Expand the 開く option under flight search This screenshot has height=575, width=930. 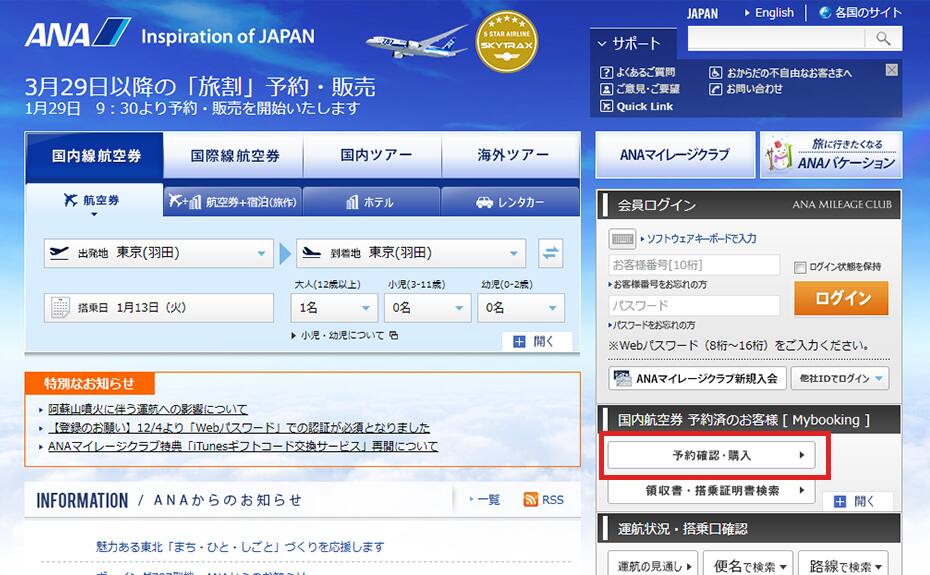[535, 341]
